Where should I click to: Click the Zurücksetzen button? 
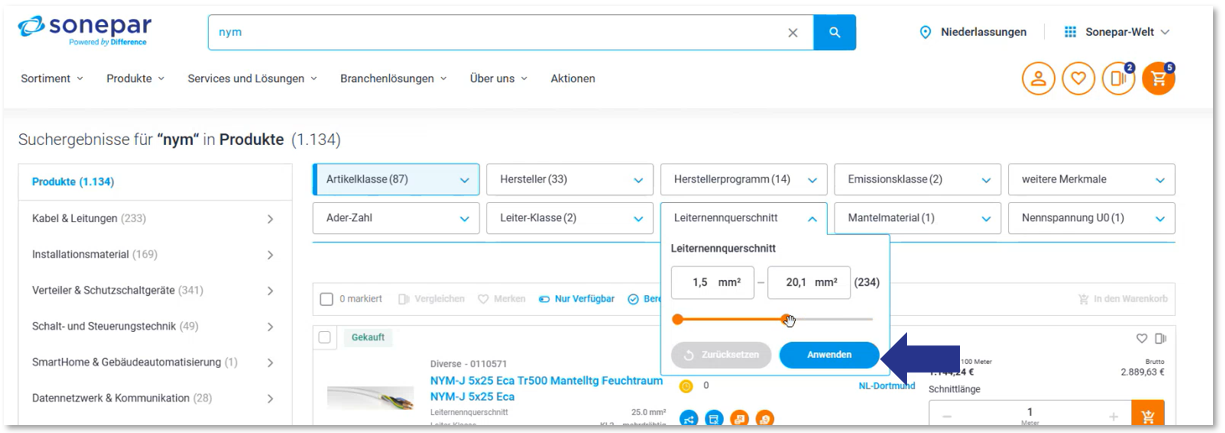point(721,355)
